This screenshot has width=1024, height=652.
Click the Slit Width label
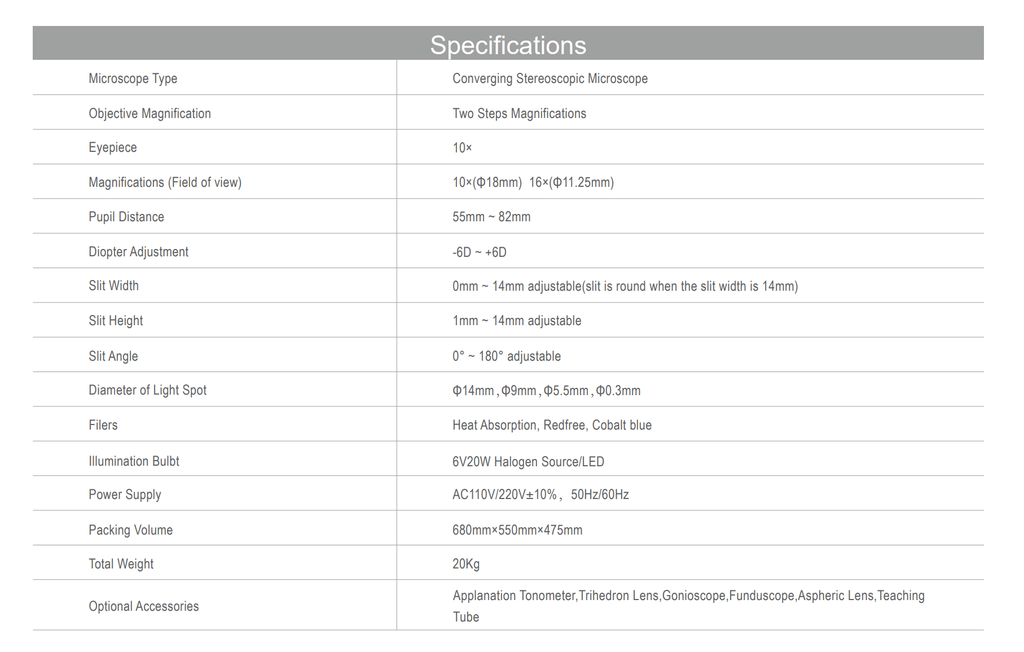point(114,285)
